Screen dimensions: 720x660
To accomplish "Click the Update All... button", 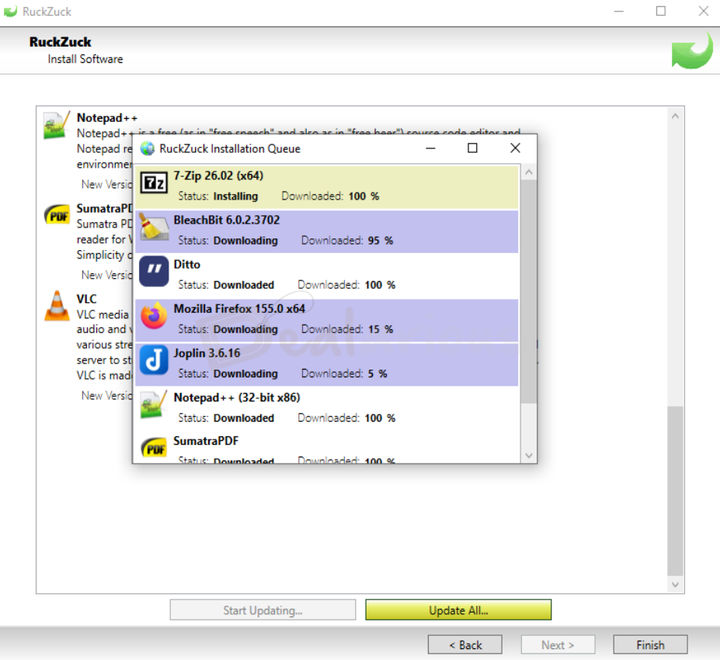I will point(458,610).
